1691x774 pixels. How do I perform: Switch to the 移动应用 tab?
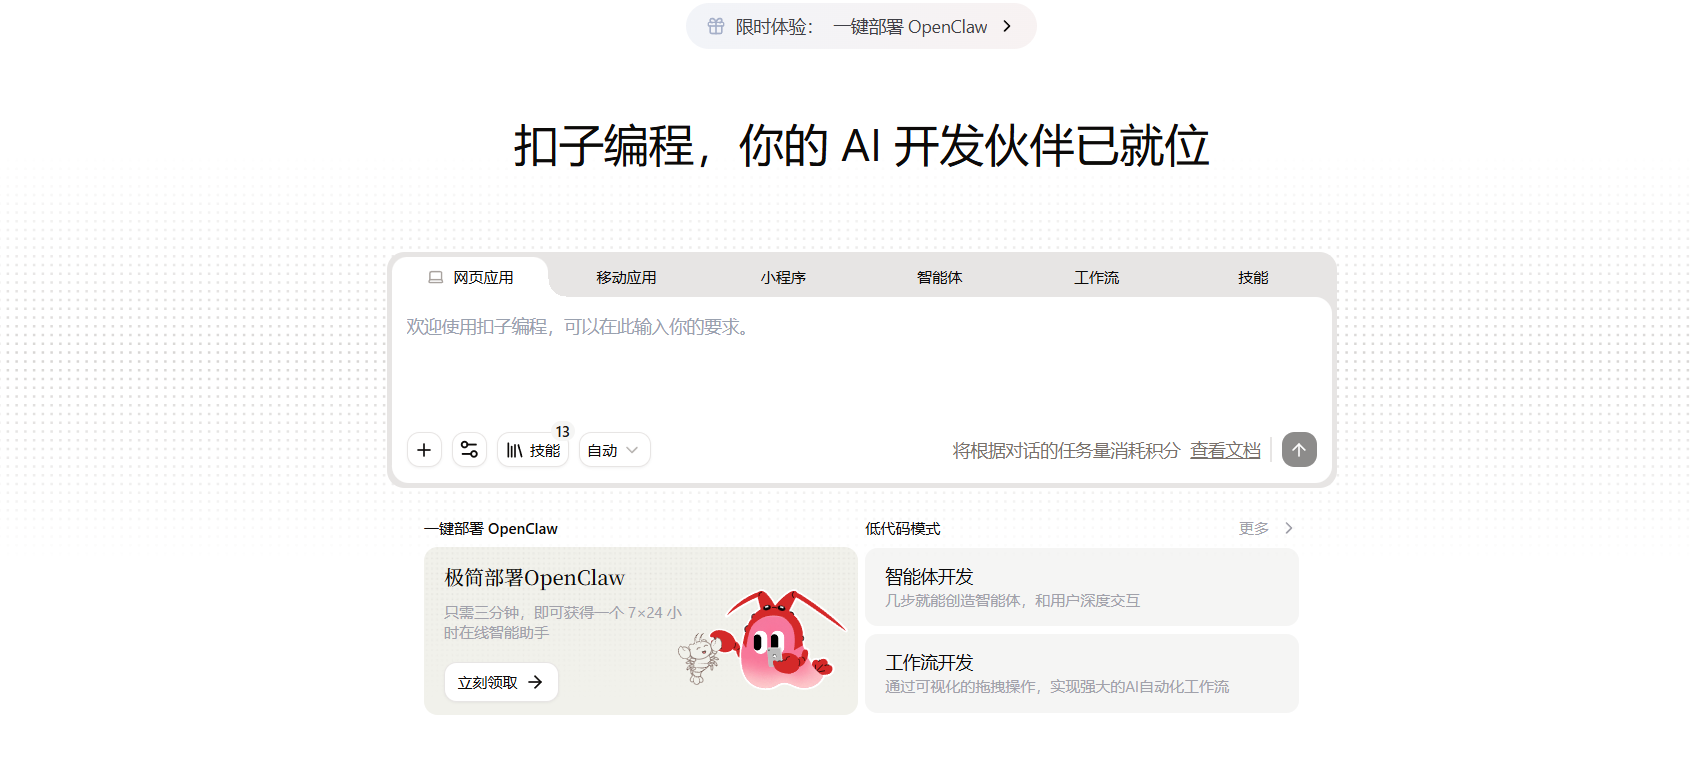pyautogui.click(x=626, y=278)
